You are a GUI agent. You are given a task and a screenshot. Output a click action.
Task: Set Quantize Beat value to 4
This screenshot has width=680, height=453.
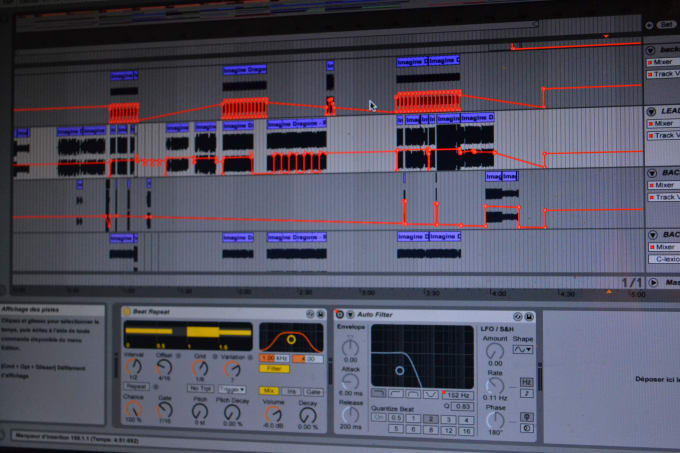(x=466, y=420)
